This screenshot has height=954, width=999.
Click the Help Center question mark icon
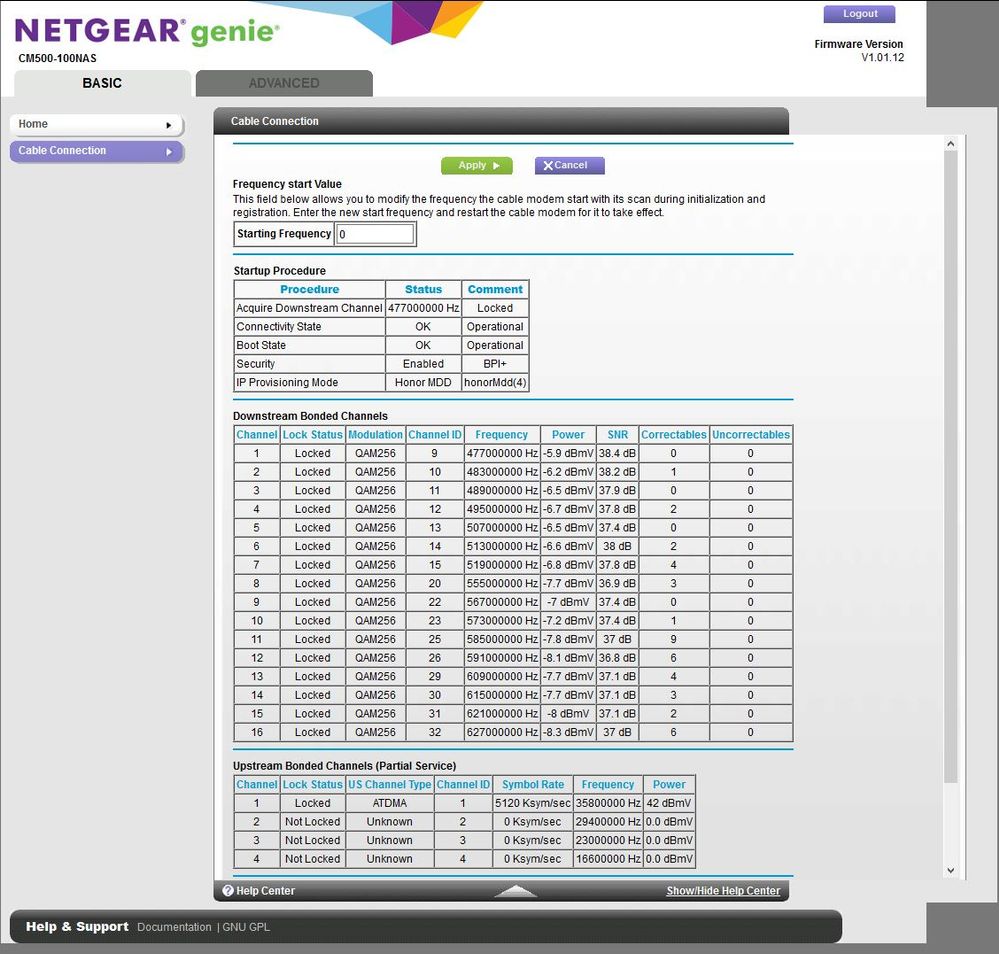click(227, 890)
